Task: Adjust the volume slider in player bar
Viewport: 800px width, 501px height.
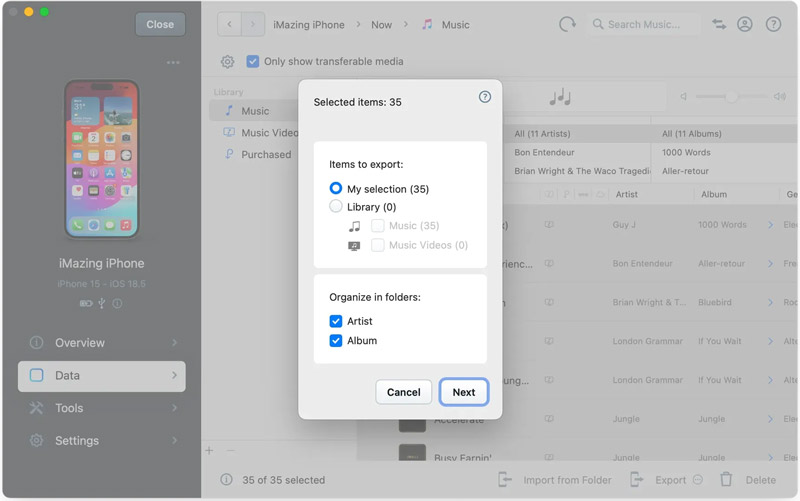Action: [x=731, y=96]
